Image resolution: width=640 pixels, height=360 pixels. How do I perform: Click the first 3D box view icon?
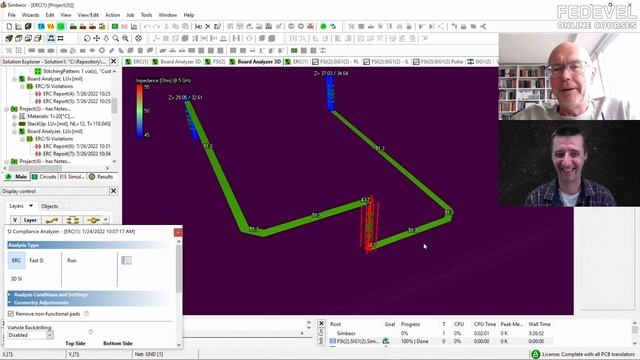coord(9,38)
